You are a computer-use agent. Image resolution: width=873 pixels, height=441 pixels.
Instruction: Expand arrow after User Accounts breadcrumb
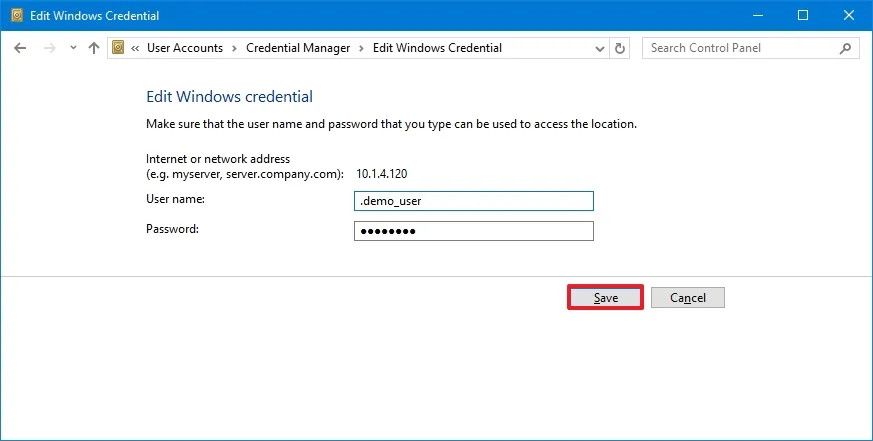[x=234, y=48]
